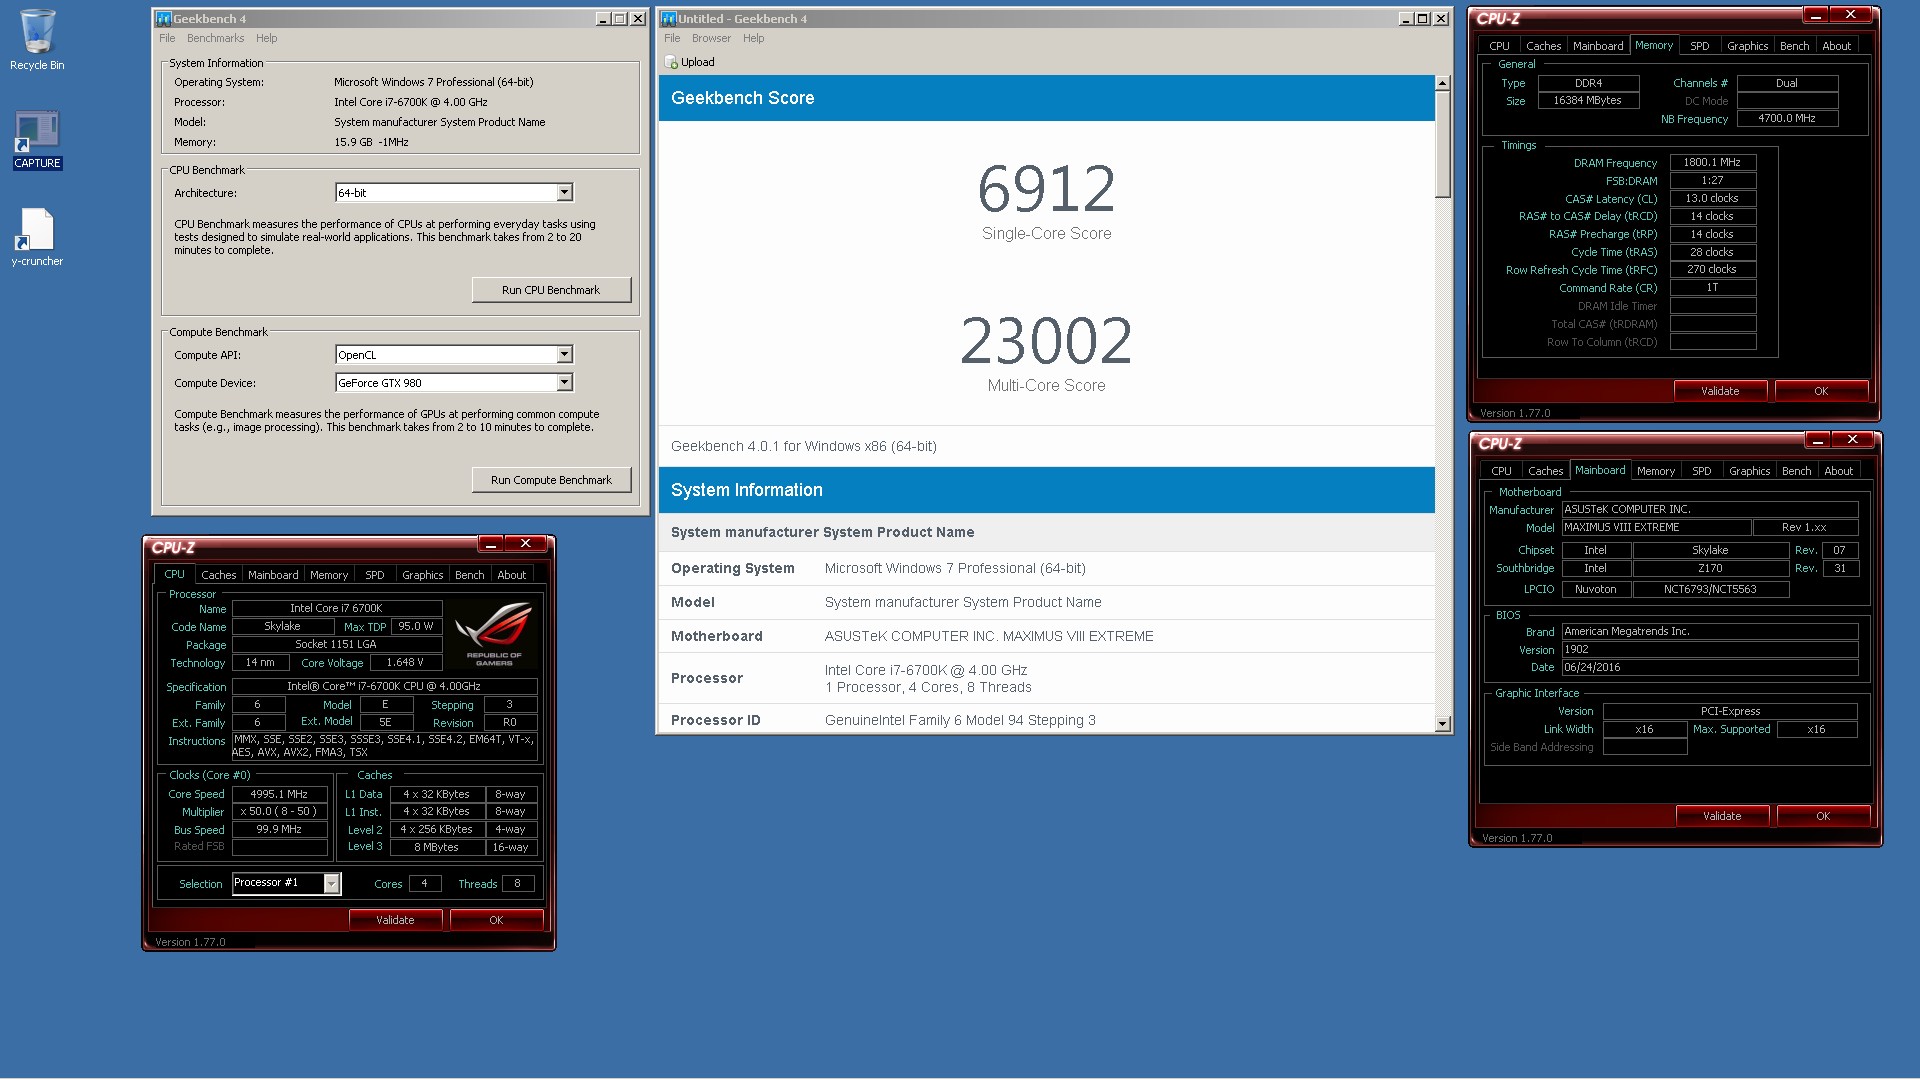Viewport: 1920px width, 1080px height.
Task: Click the Core Voltage 1.648 V field
Action: click(405, 662)
